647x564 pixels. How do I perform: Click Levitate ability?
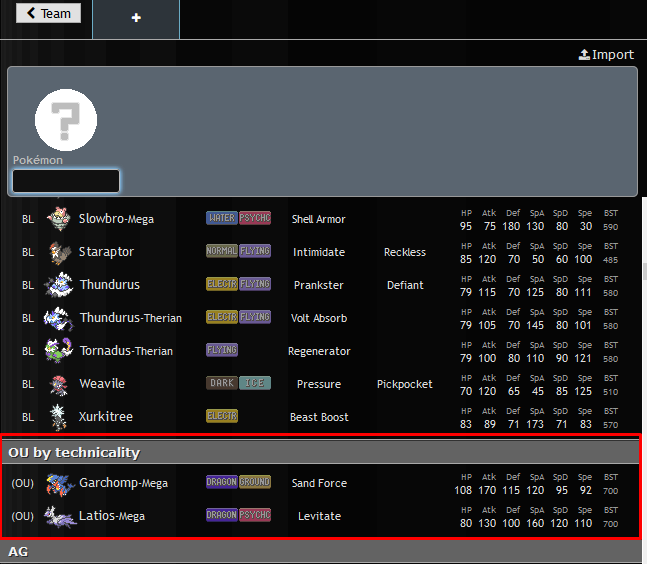coord(319,516)
